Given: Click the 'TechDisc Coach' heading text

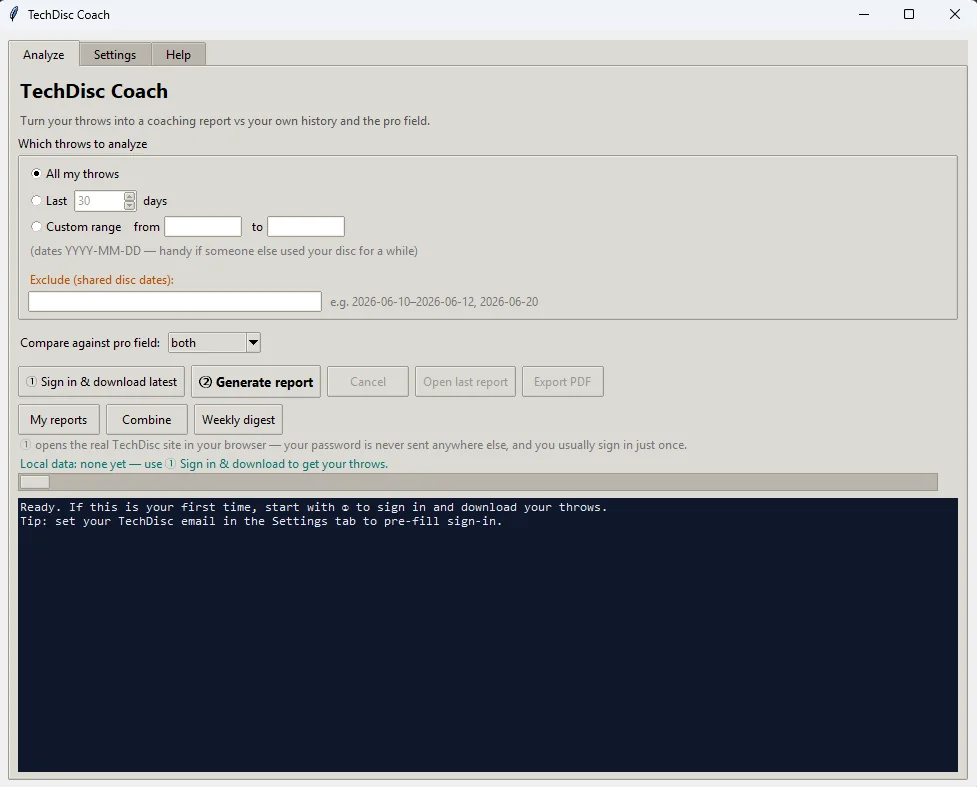Looking at the screenshot, I should point(94,91).
